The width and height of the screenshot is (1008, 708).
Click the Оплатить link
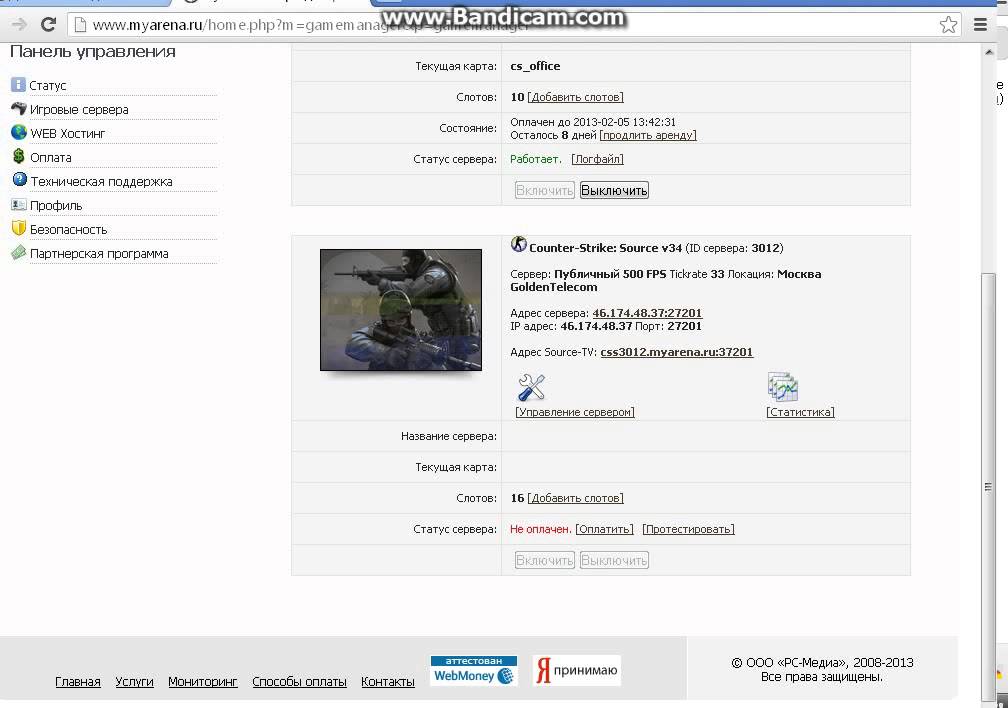(x=604, y=529)
